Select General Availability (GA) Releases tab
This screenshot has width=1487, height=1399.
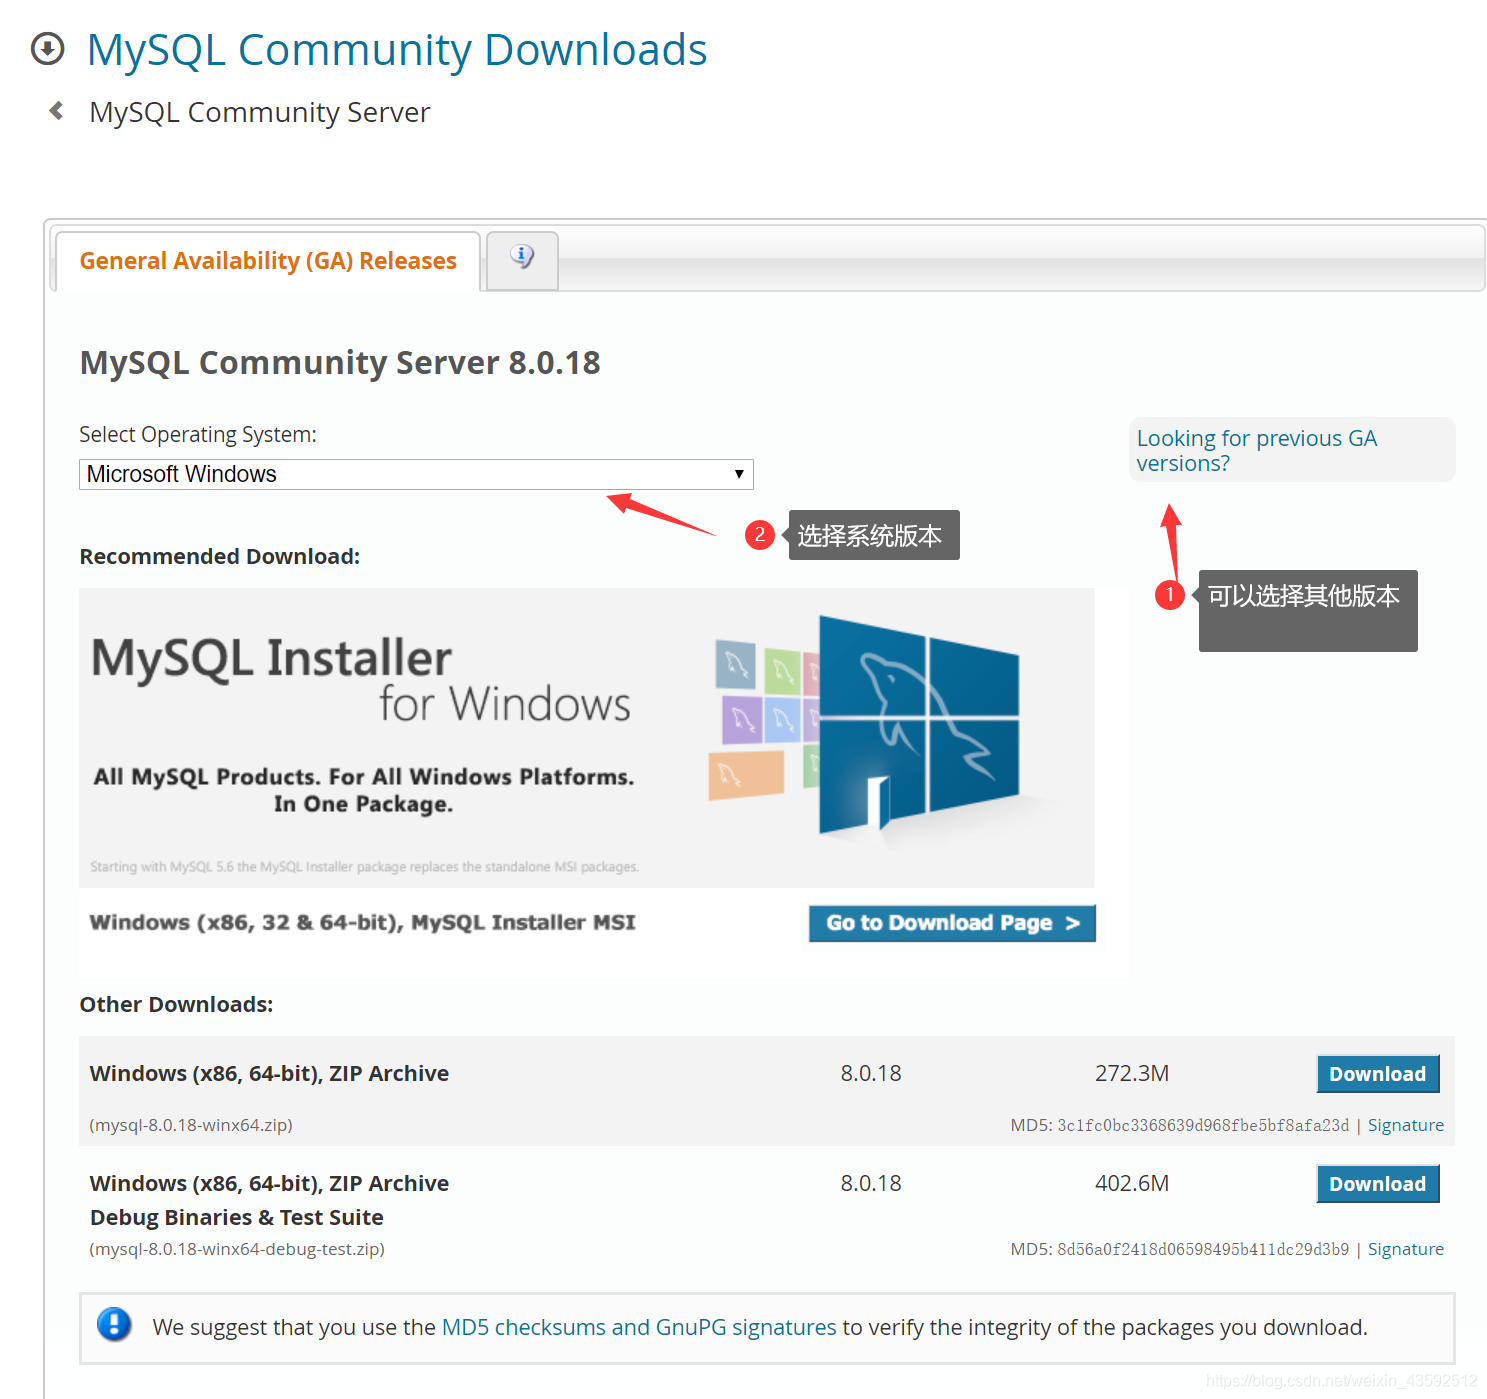coord(268,261)
